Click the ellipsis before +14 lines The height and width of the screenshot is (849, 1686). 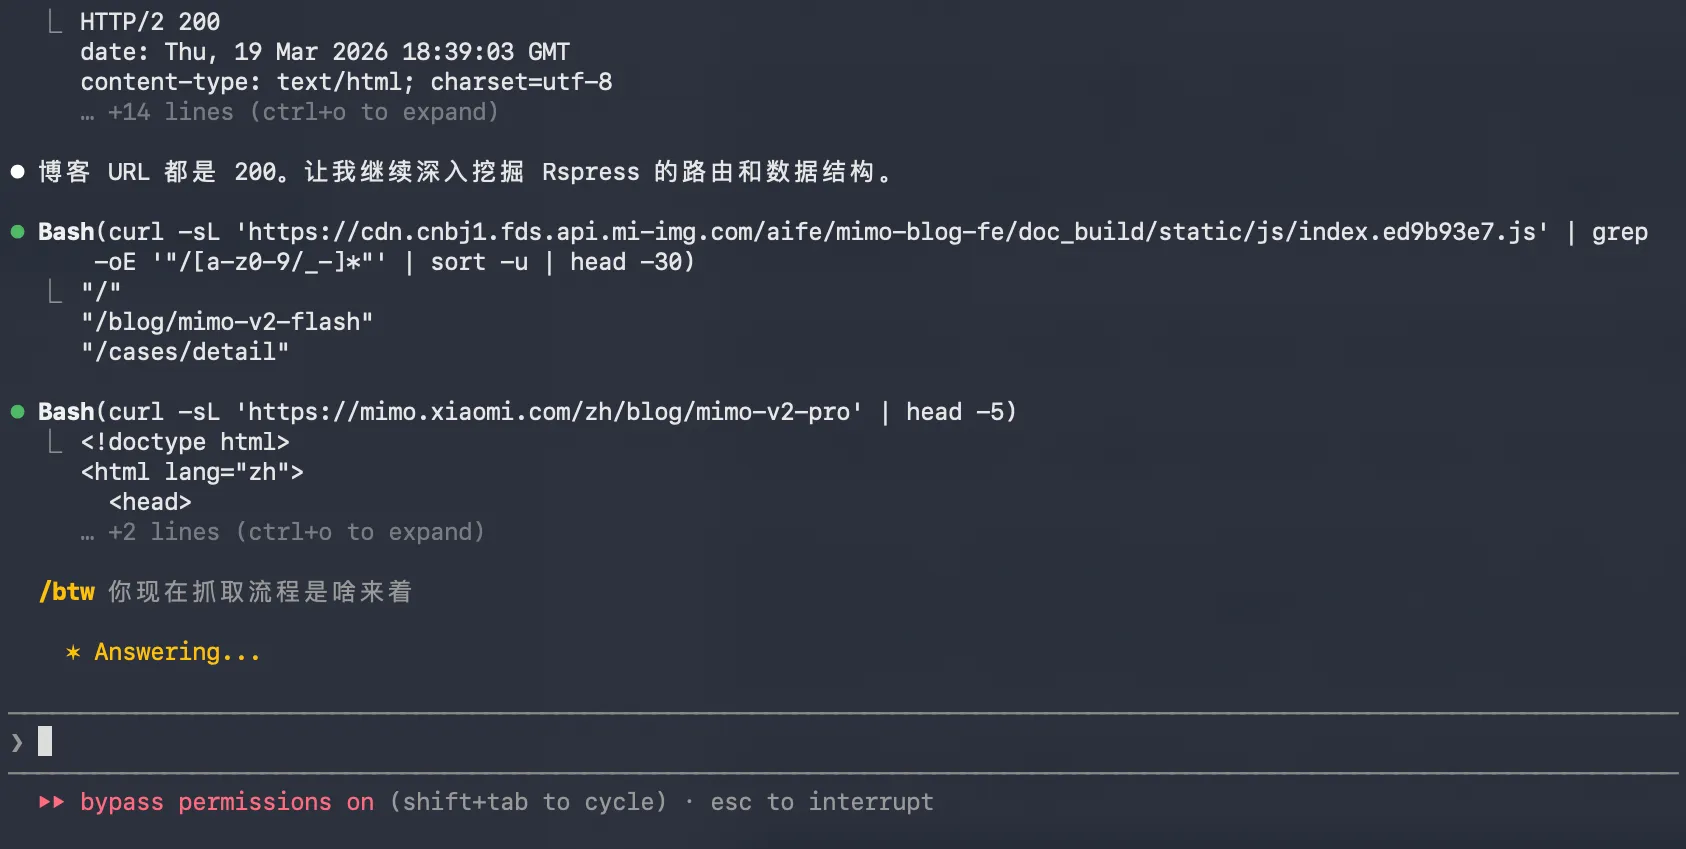88,112
